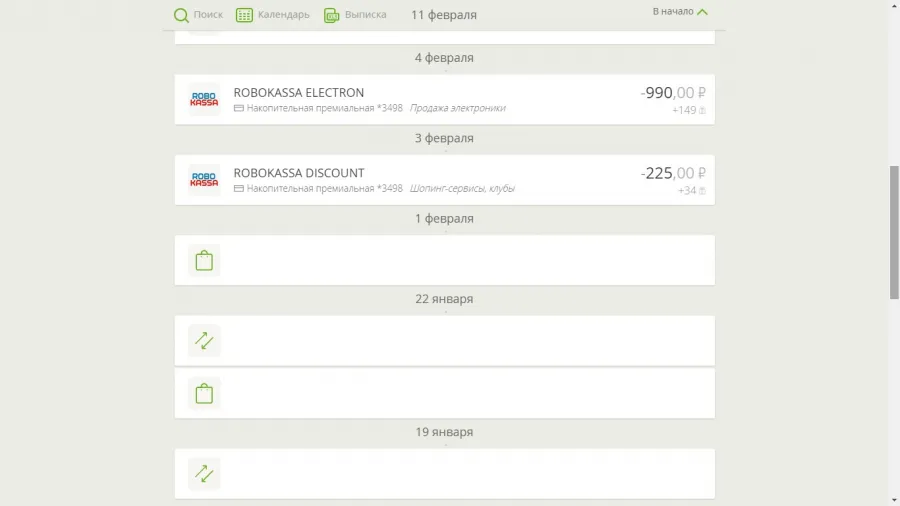Click the -225,00 ₽ amount
The width and height of the screenshot is (900, 506).
pyautogui.click(x=673, y=173)
